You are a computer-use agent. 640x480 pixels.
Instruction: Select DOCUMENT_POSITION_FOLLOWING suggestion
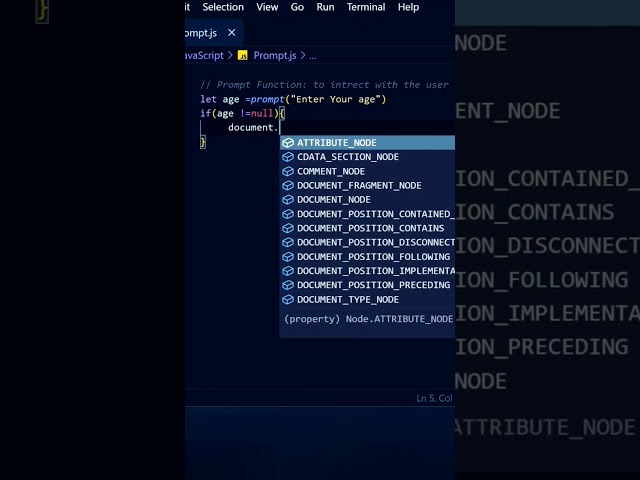pos(367,257)
